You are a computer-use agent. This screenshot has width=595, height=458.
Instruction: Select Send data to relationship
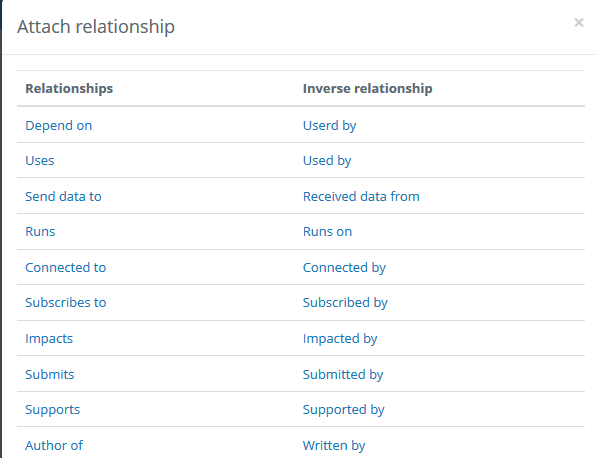click(63, 197)
